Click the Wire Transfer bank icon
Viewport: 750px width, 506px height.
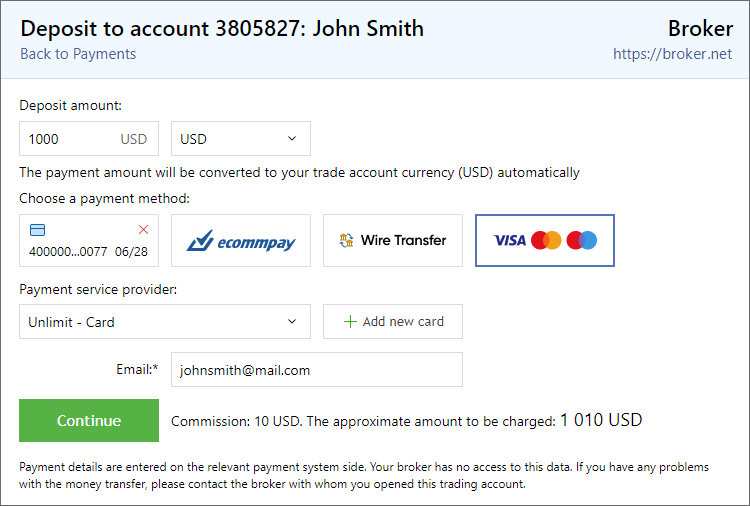tap(348, 240)
